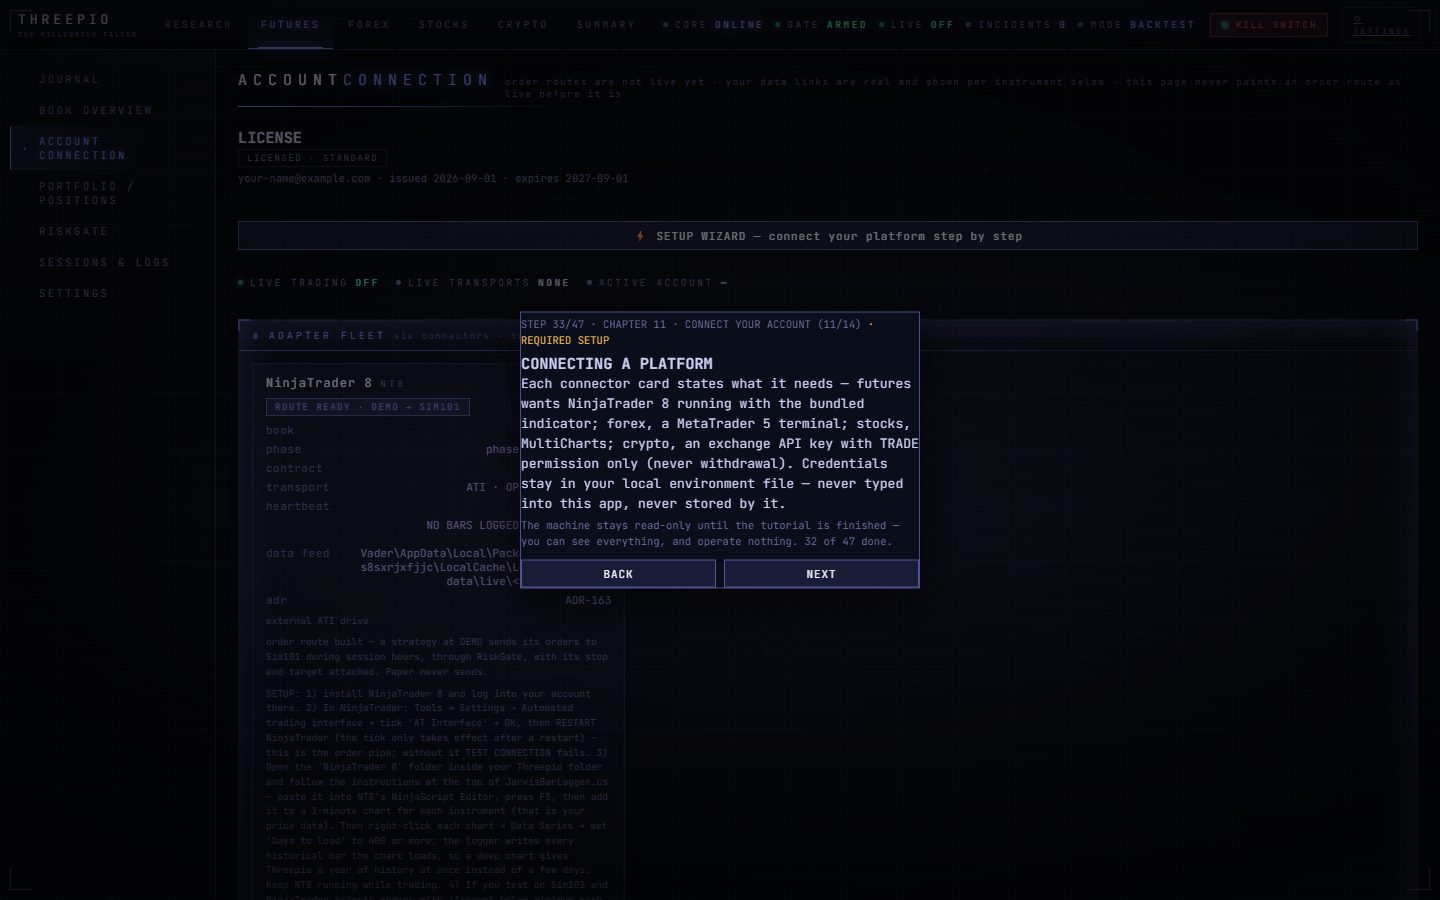Image resolution: width=1440 pixels, height=900 pixels.
Task: Launch the Setup Wizard banner
Action: (x=828, y=236)
